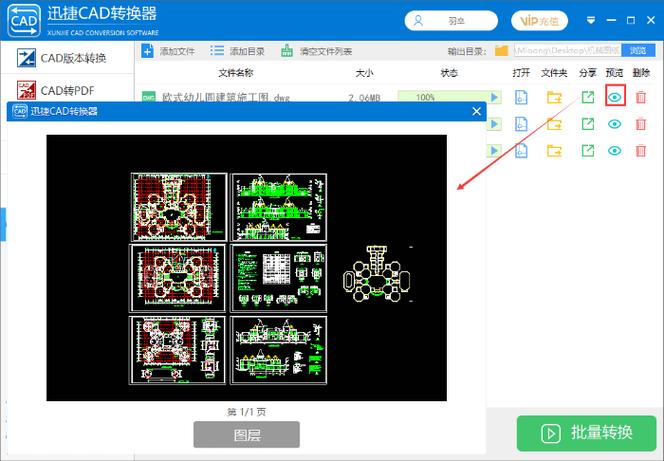The width and height of the screenshot is (664, 461).
Task: Click the 删除 column header
Action: pos(641,73)
